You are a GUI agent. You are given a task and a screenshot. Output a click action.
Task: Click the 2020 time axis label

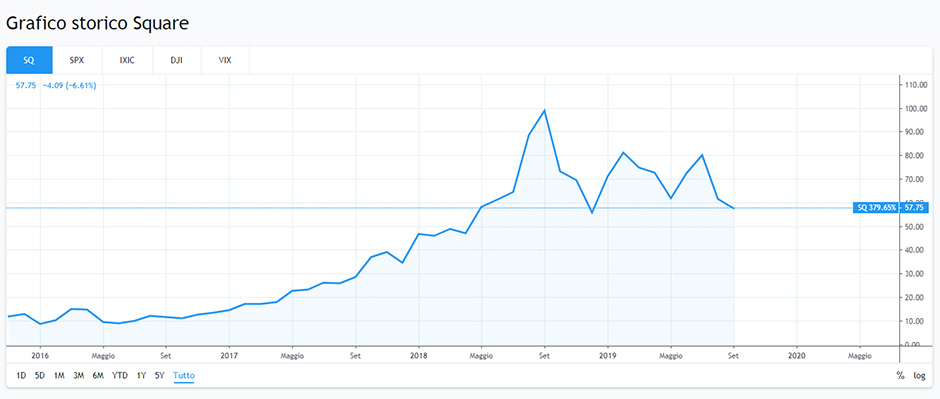(x=797, y=356)
